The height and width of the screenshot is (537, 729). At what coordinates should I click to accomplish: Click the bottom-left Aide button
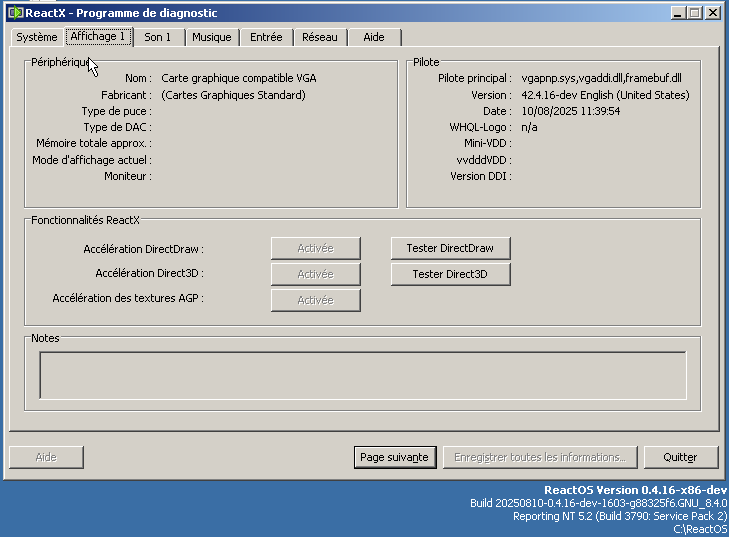coord(46,457)
